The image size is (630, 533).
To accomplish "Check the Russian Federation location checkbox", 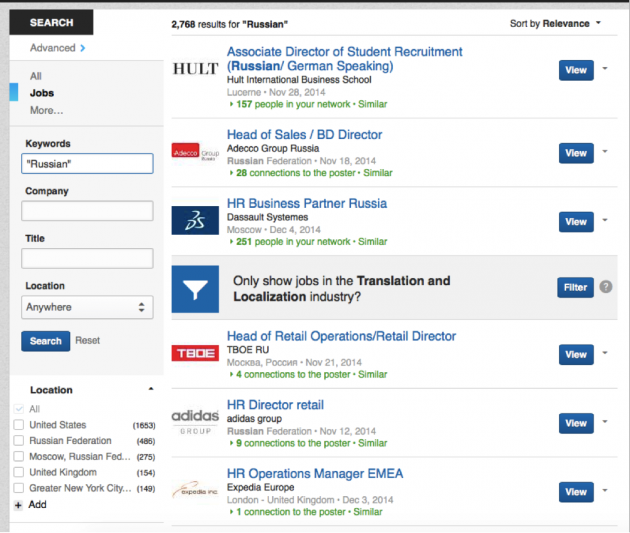I will pyautogui.click(x=18, y=441).
